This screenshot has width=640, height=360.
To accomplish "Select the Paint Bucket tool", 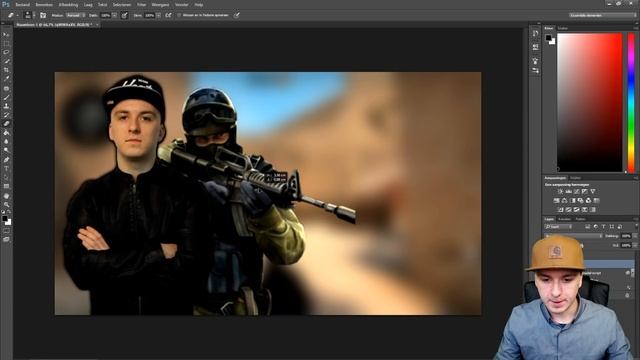I will click(x=6, y=133).
